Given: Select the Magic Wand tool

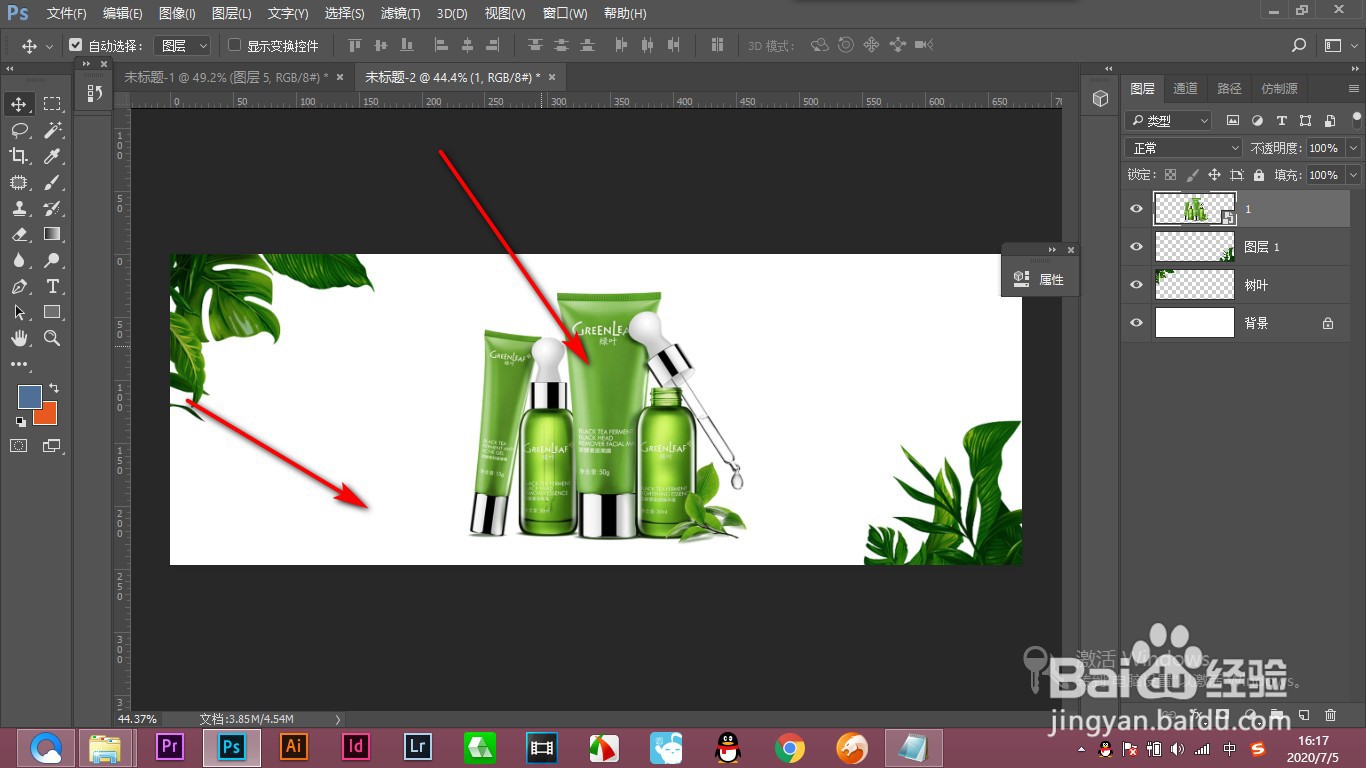Looking at the screenshot, I should click(x=52, y=130).
